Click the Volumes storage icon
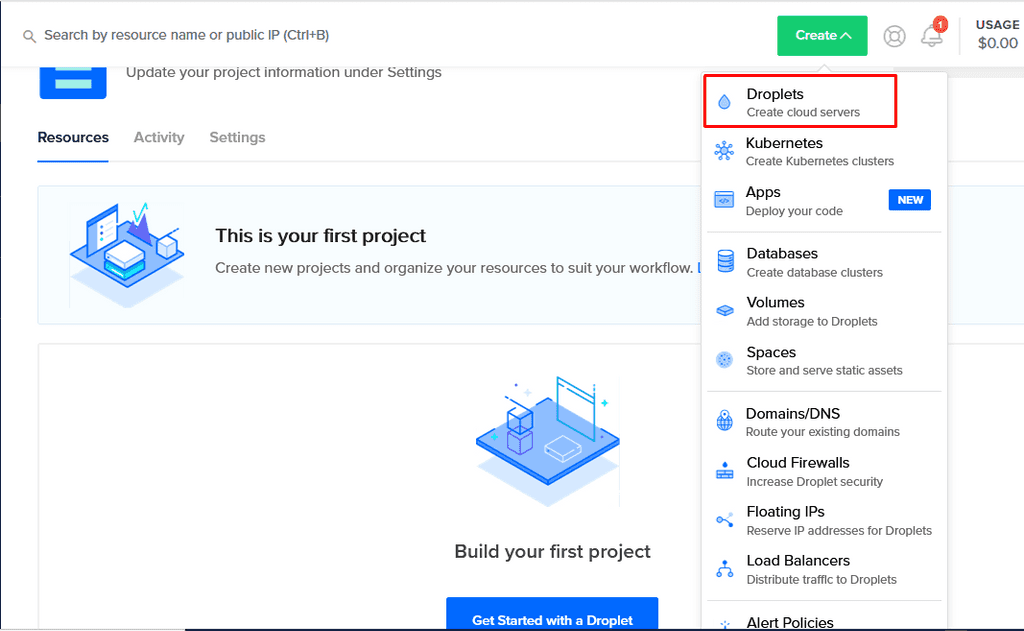Image resolution: width=1024 pixels, height=631 pixels. 725,311
